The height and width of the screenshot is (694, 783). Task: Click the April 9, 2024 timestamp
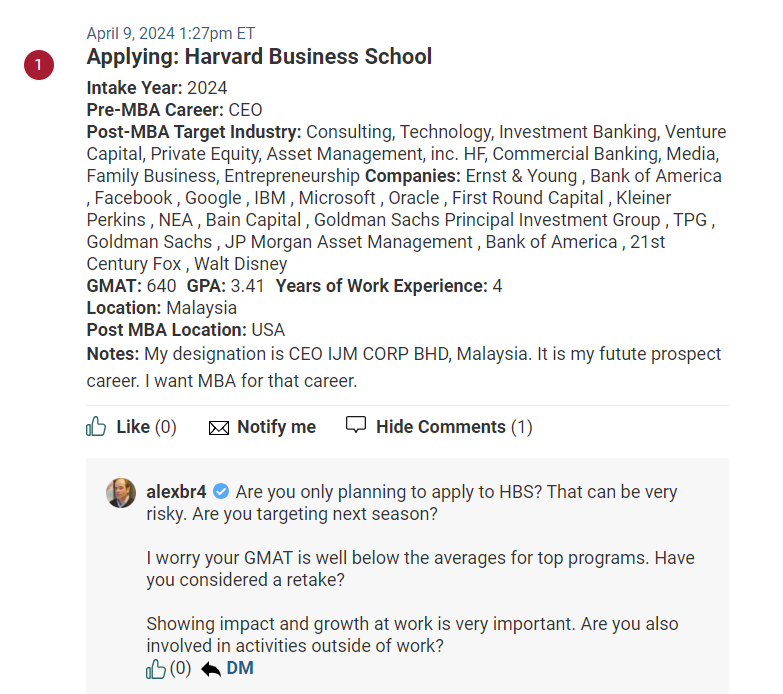pyautogui.click(x=170, y=33)
